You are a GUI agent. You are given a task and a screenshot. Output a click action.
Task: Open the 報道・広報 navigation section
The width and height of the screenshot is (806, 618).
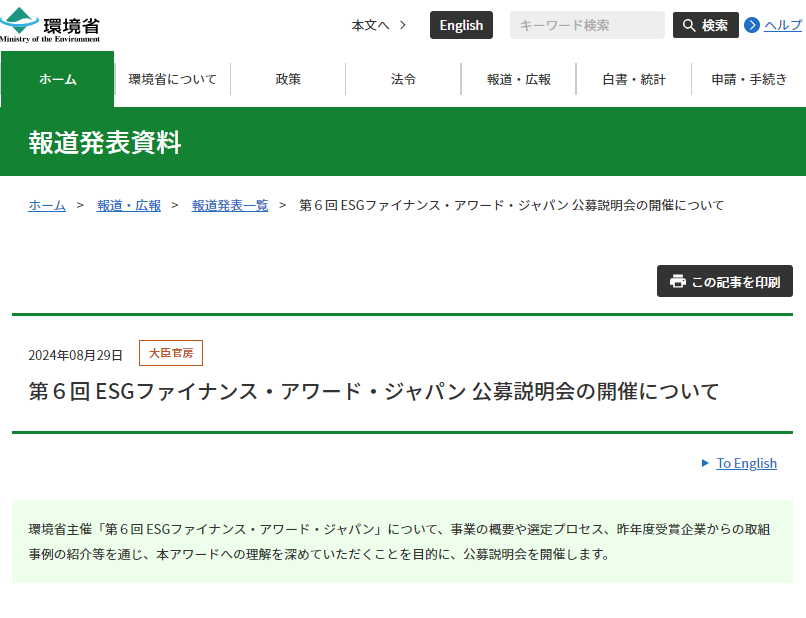(517, 78)
